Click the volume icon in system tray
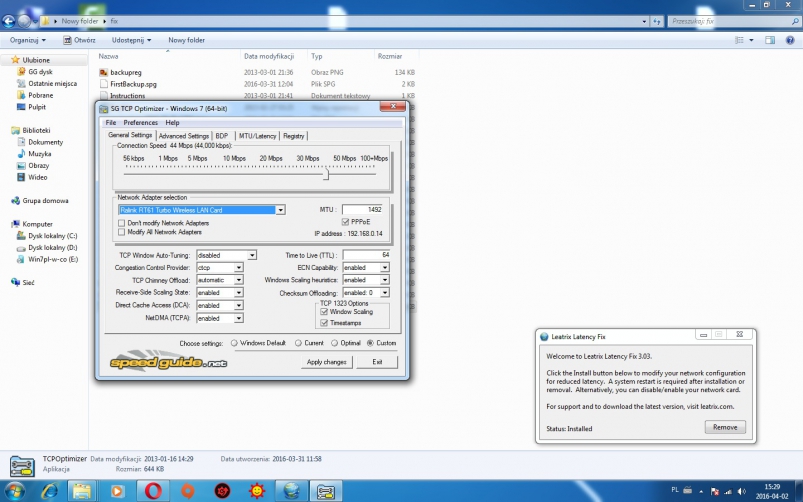 point(740,491)
